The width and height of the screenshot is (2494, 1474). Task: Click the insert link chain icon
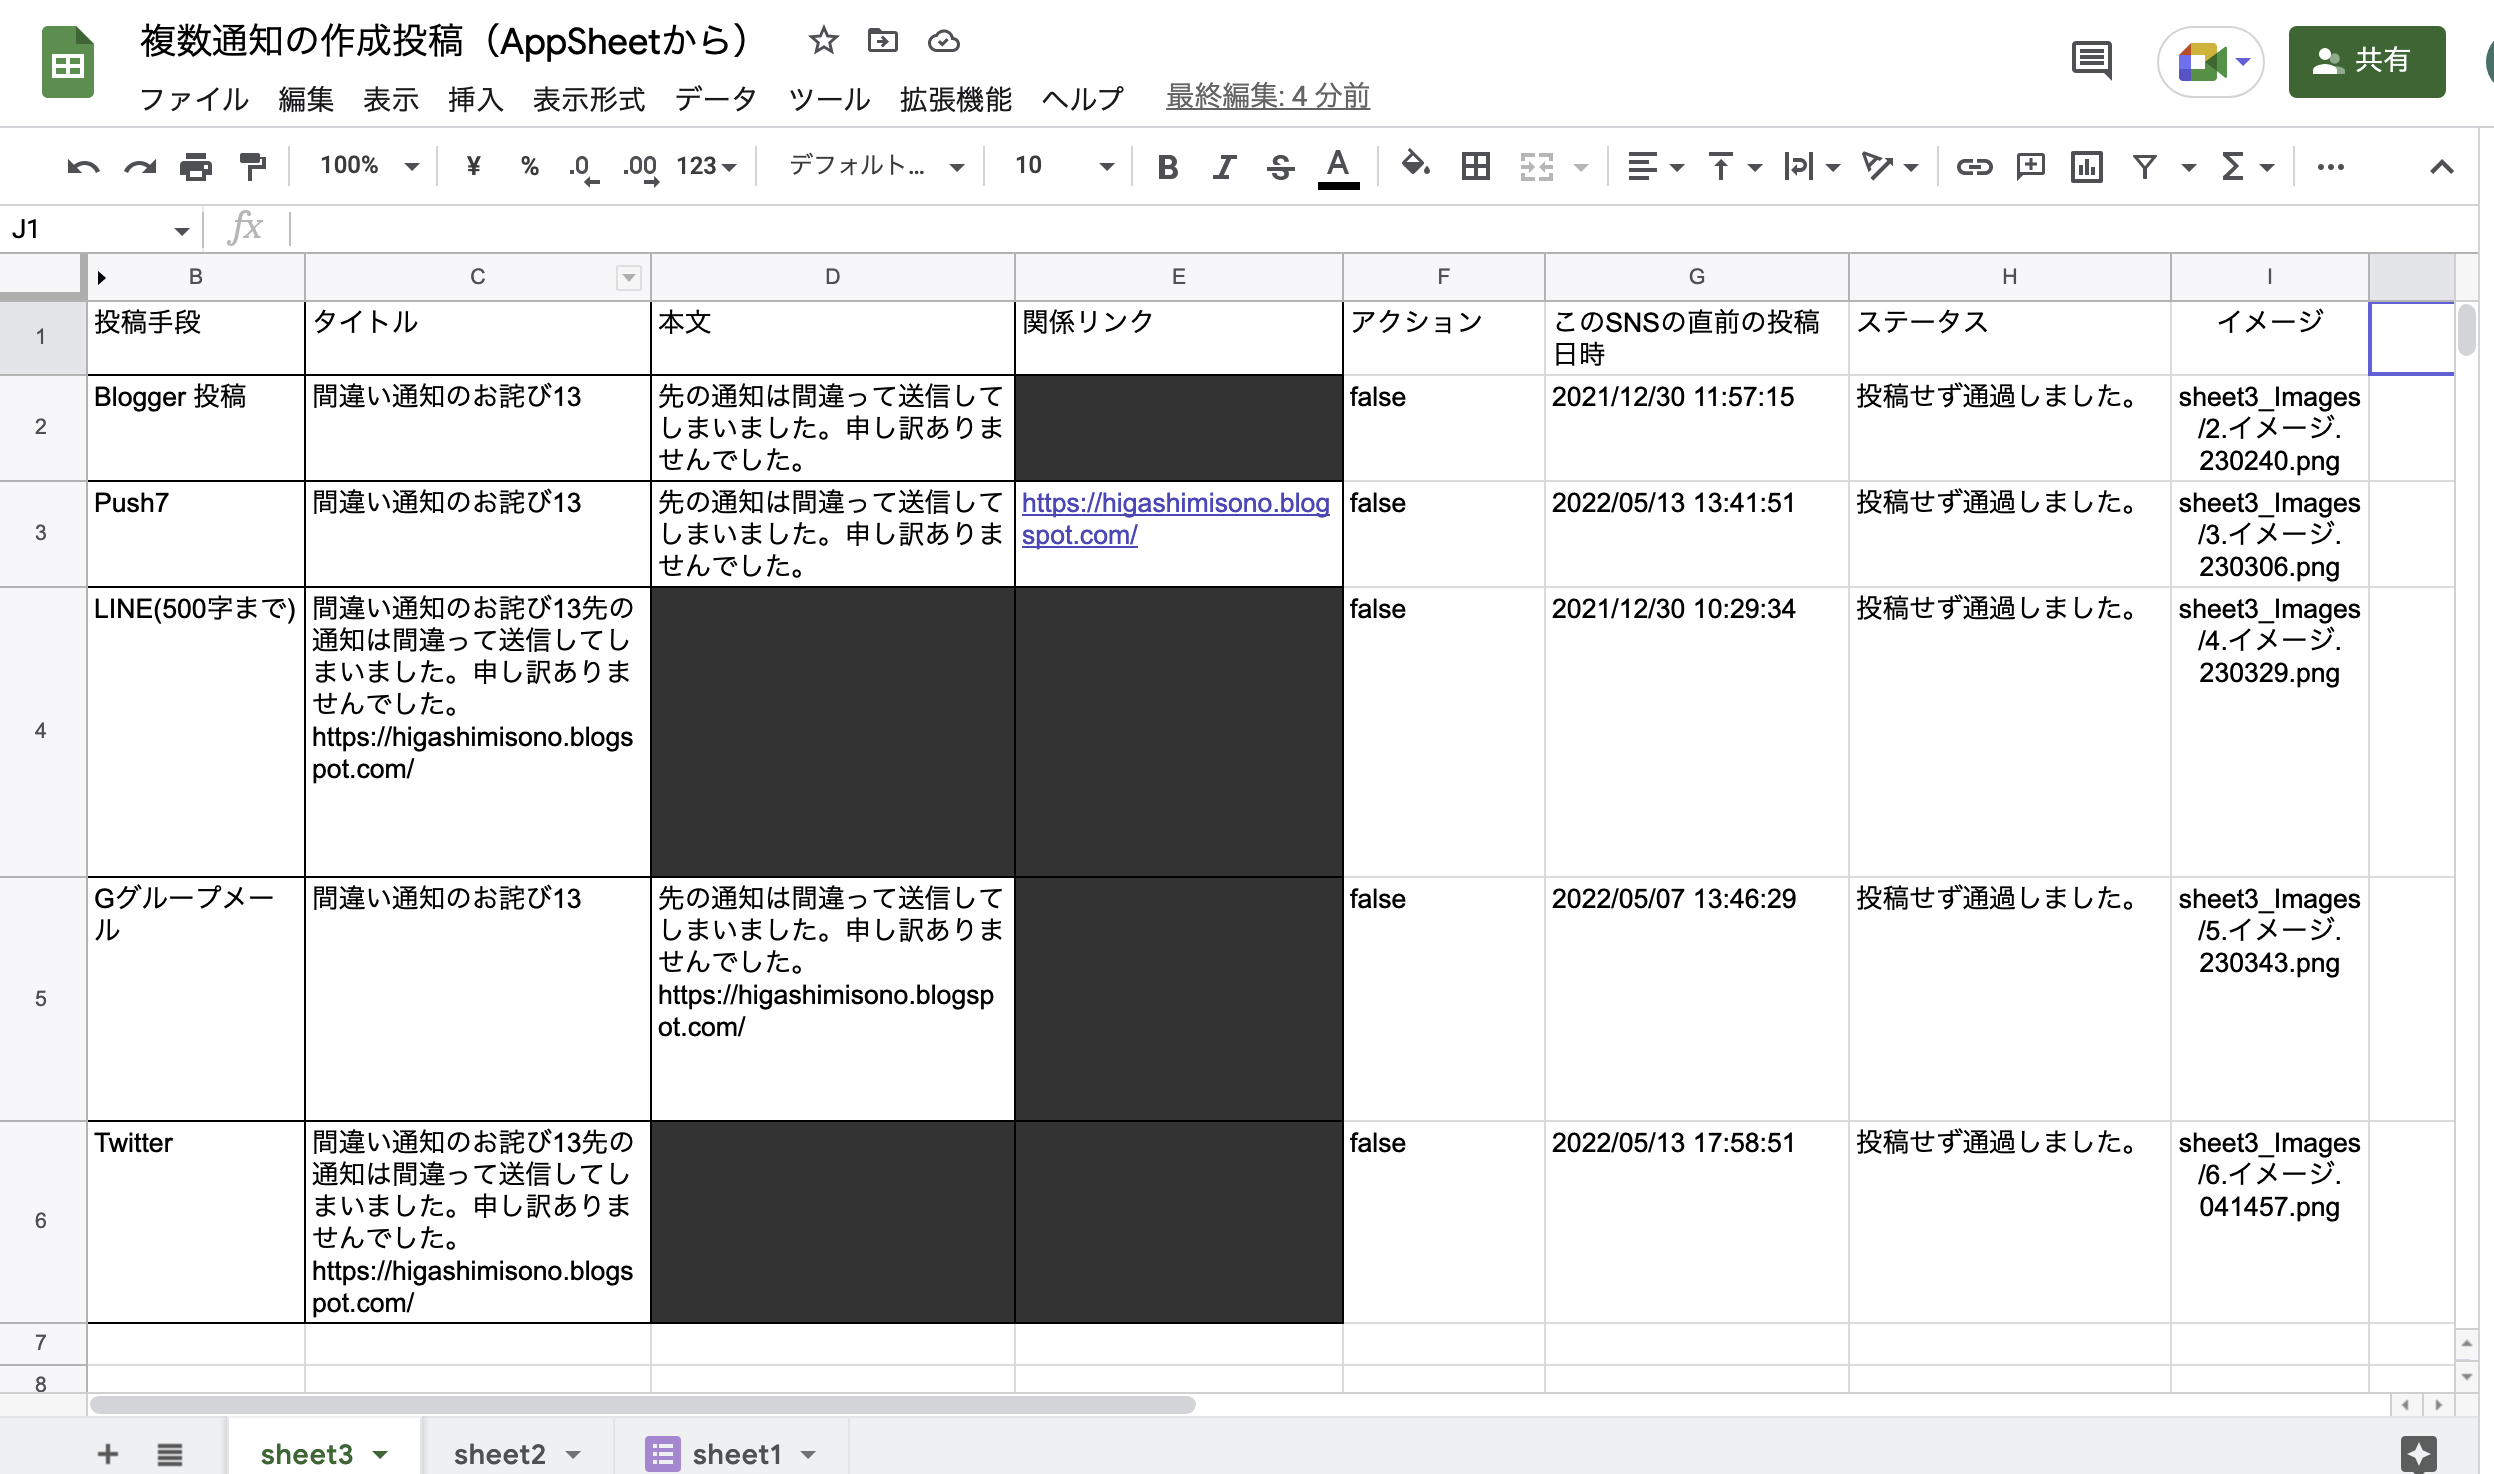(x=1974, y=167)
